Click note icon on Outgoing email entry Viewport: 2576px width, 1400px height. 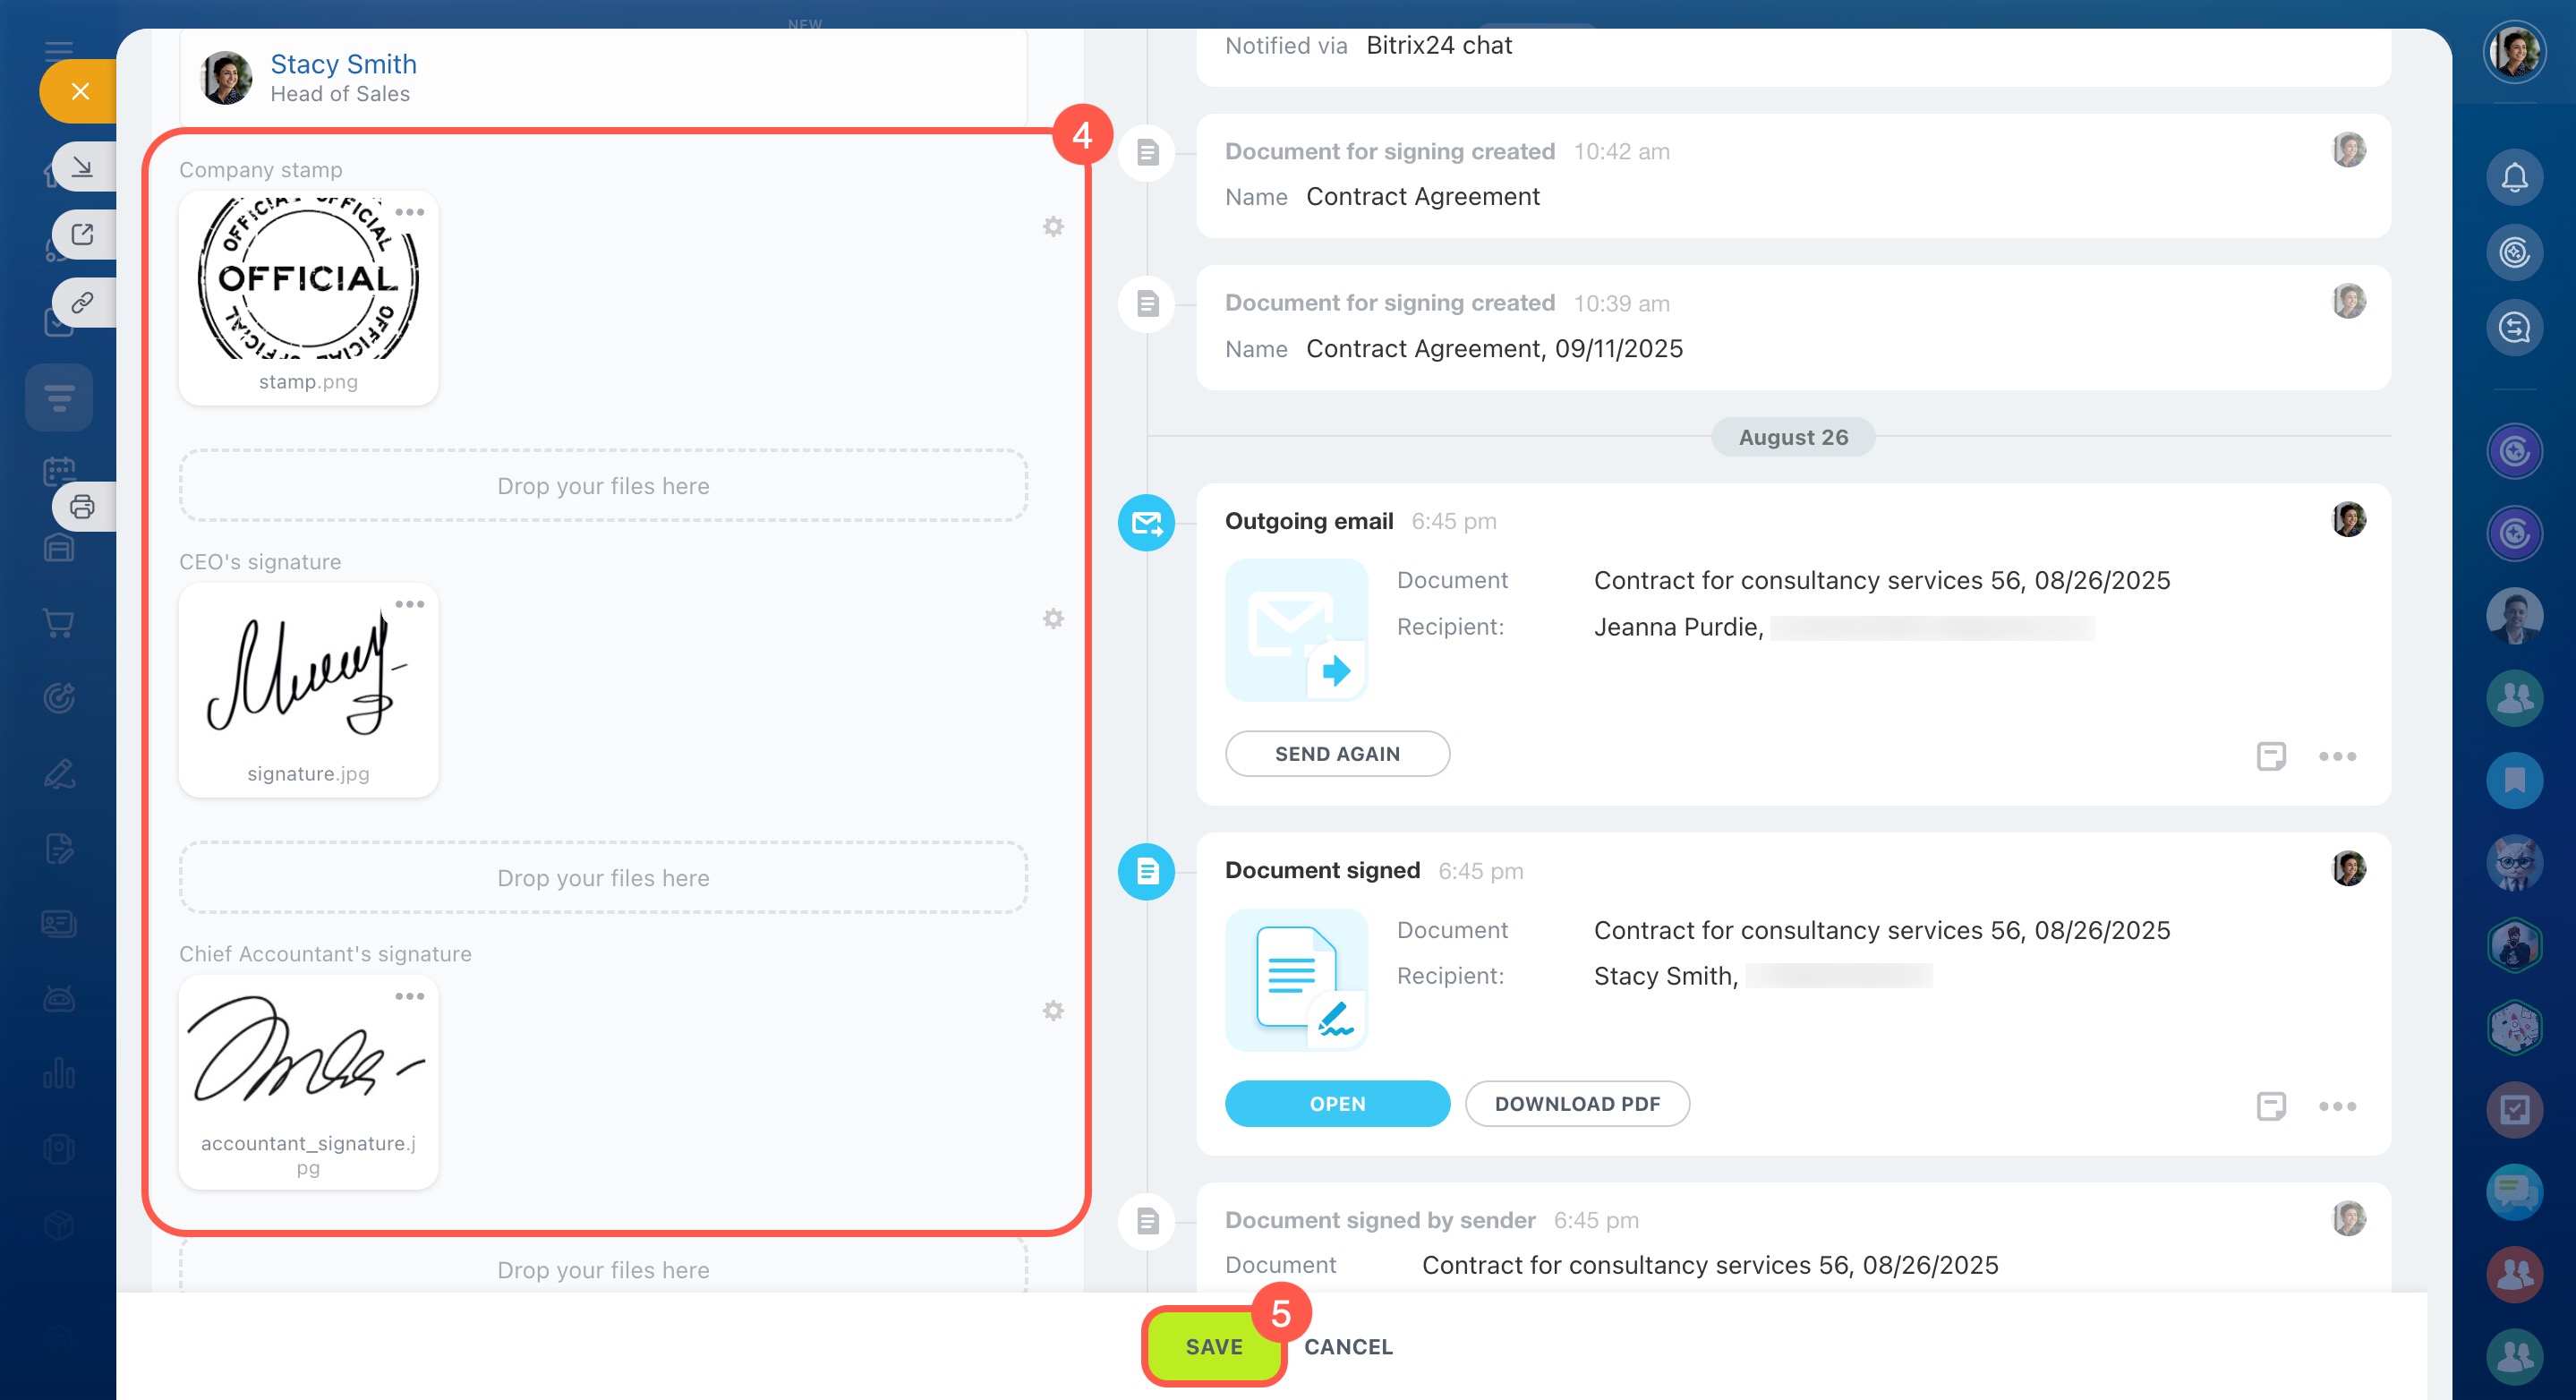point(2271,756)
